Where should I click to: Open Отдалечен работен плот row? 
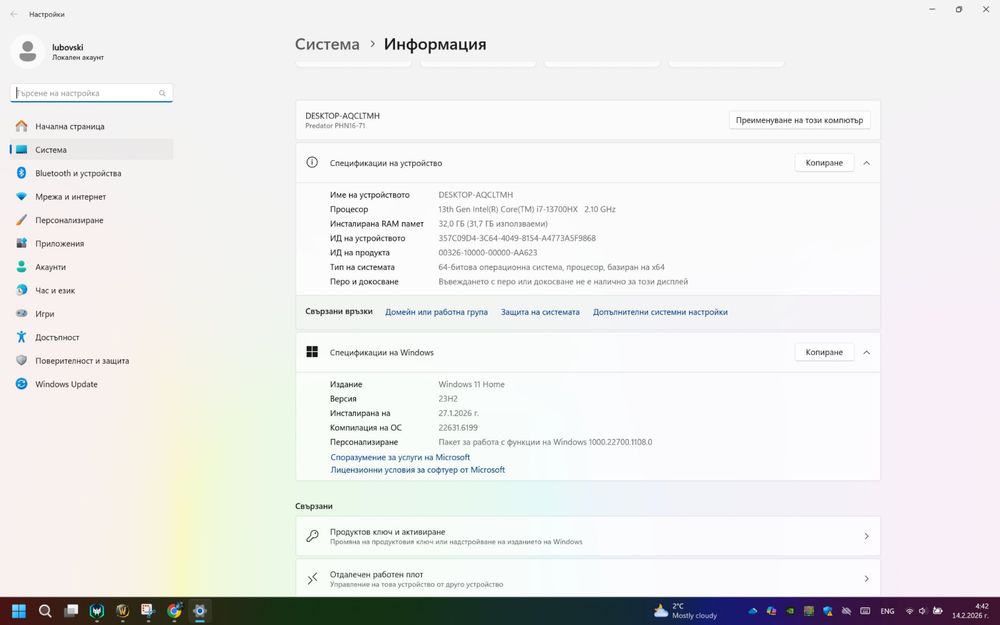click(587, 578)
